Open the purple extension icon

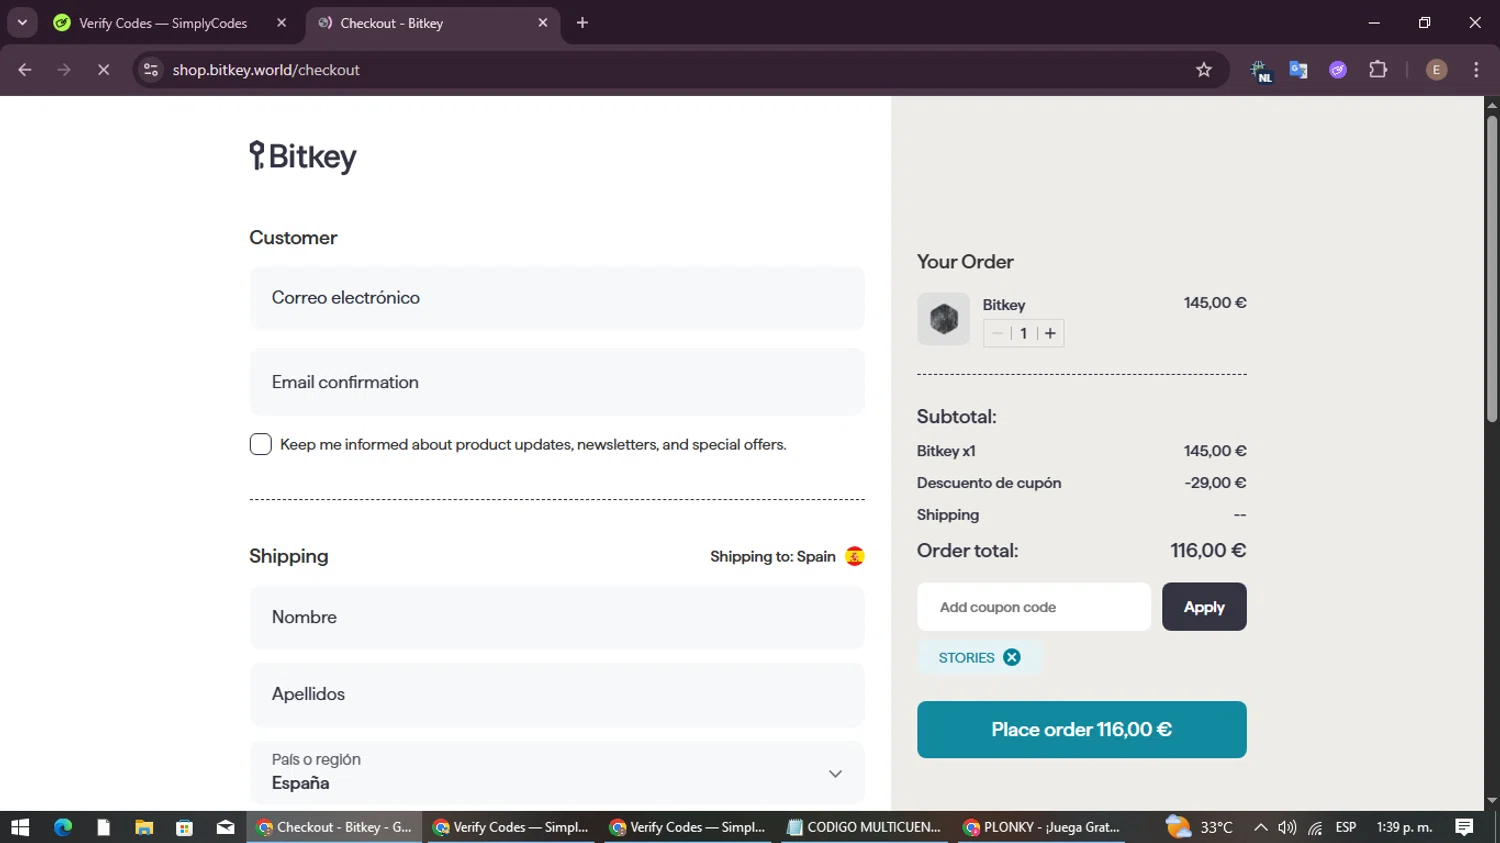pos(1338,70)
